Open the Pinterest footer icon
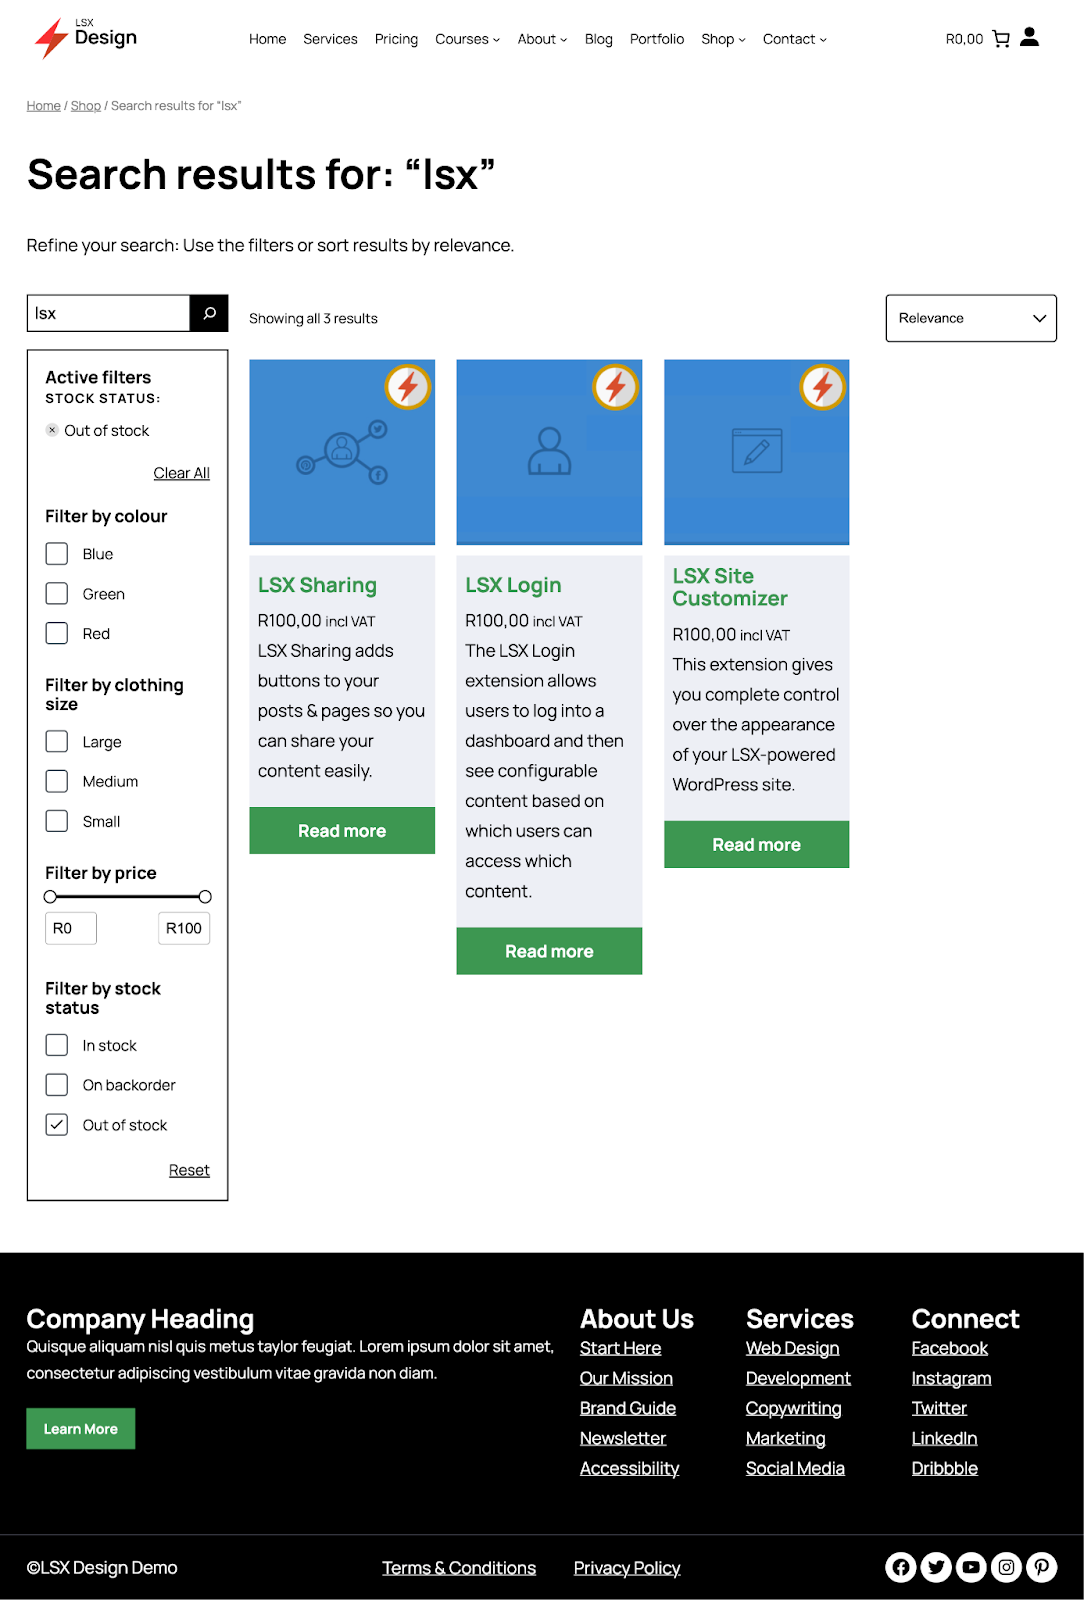 click(x=1041, y=1567)
